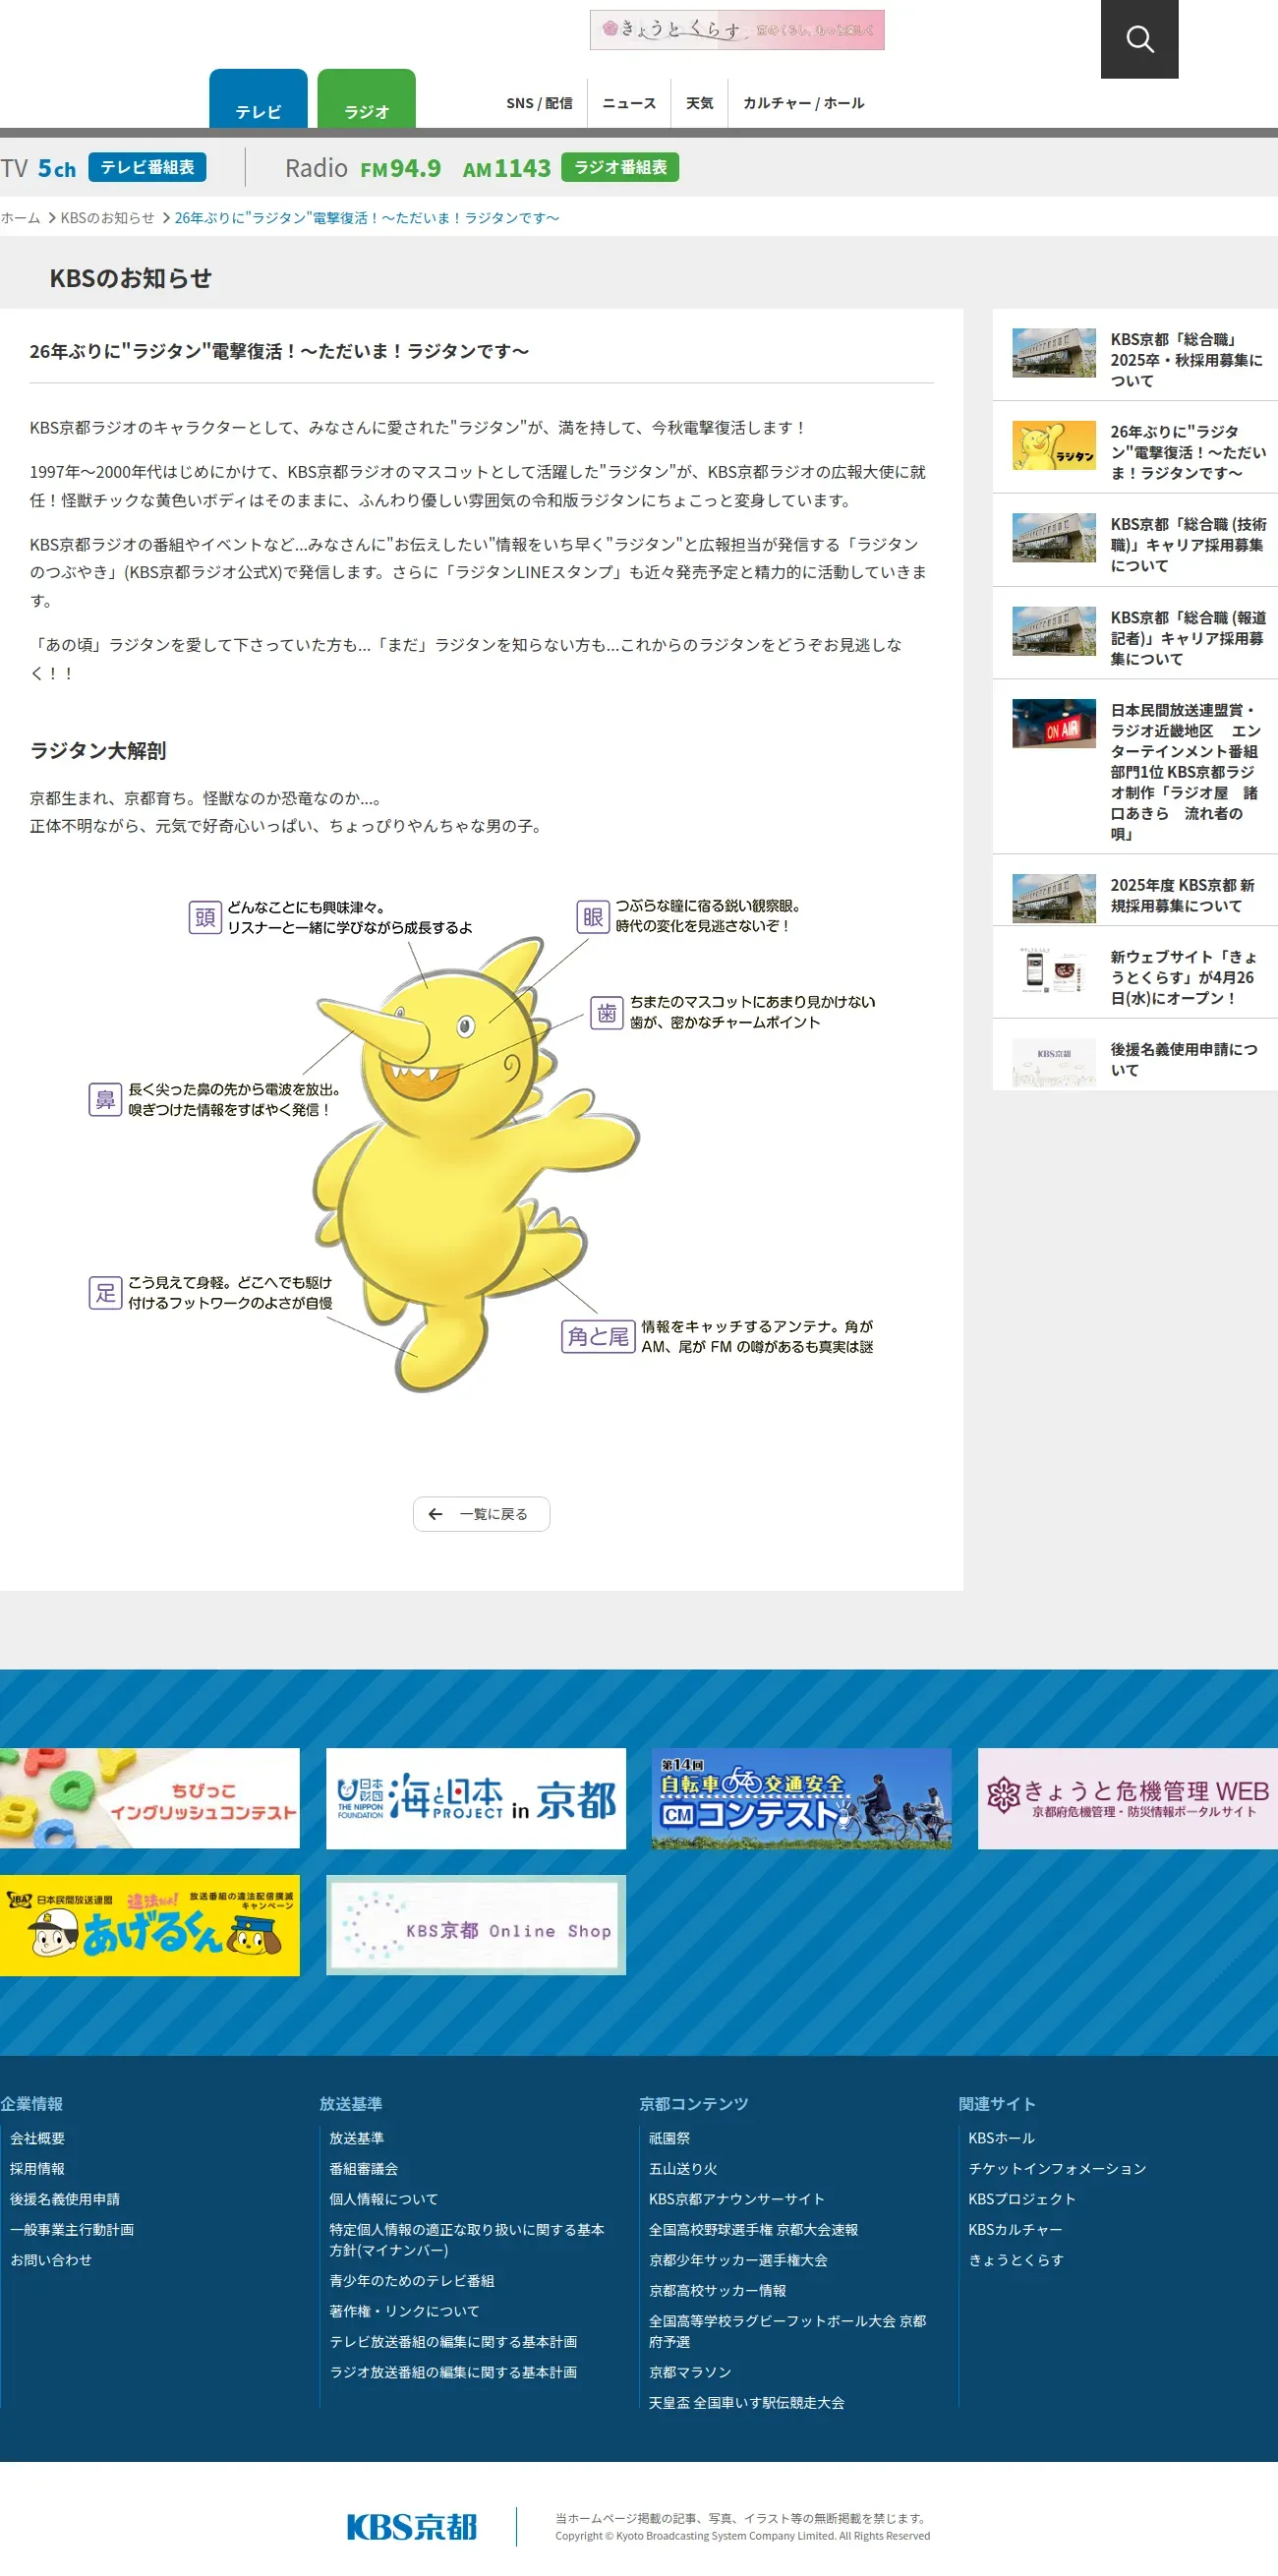
Task: Open テレビ放送番組の編集に関する基本計画 link
Action: point(453,2342)
